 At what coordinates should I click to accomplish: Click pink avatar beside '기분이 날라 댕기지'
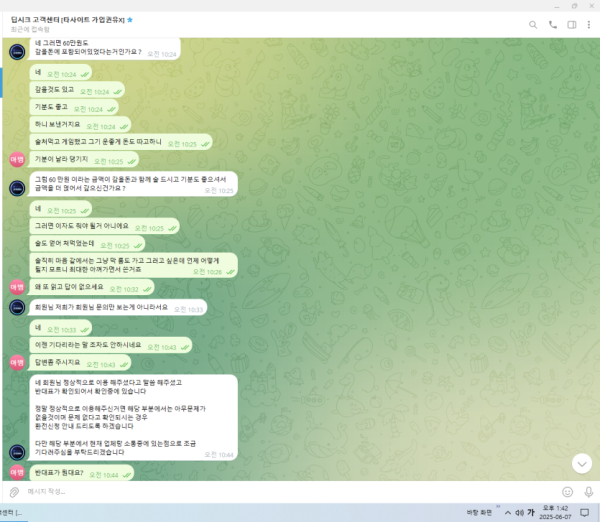point(17,159)
